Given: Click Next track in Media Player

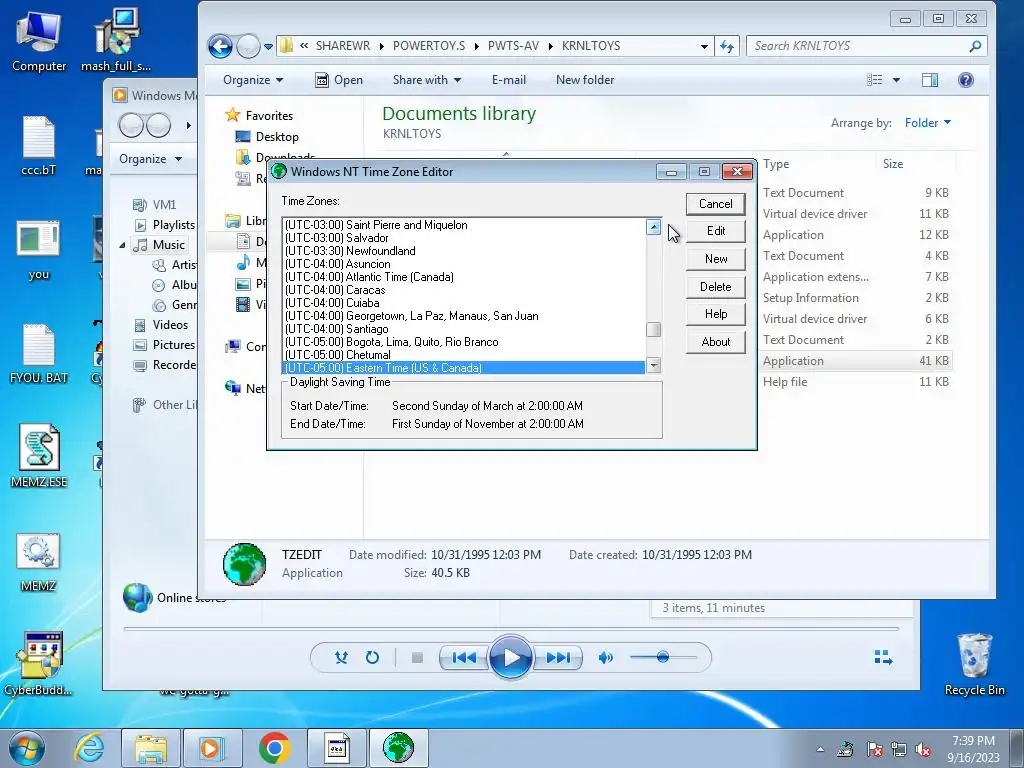Looking at the screenshot, I should tap(557, 658).
